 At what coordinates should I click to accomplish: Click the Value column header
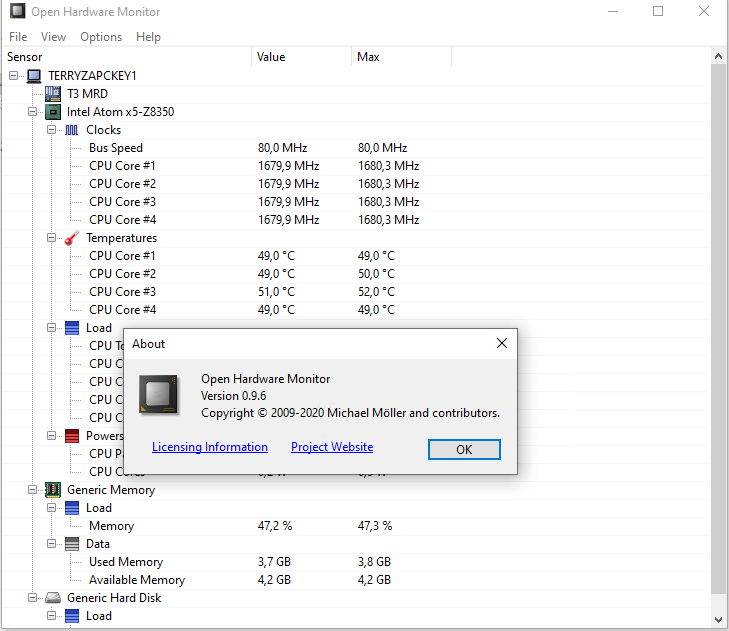point(301,57)
